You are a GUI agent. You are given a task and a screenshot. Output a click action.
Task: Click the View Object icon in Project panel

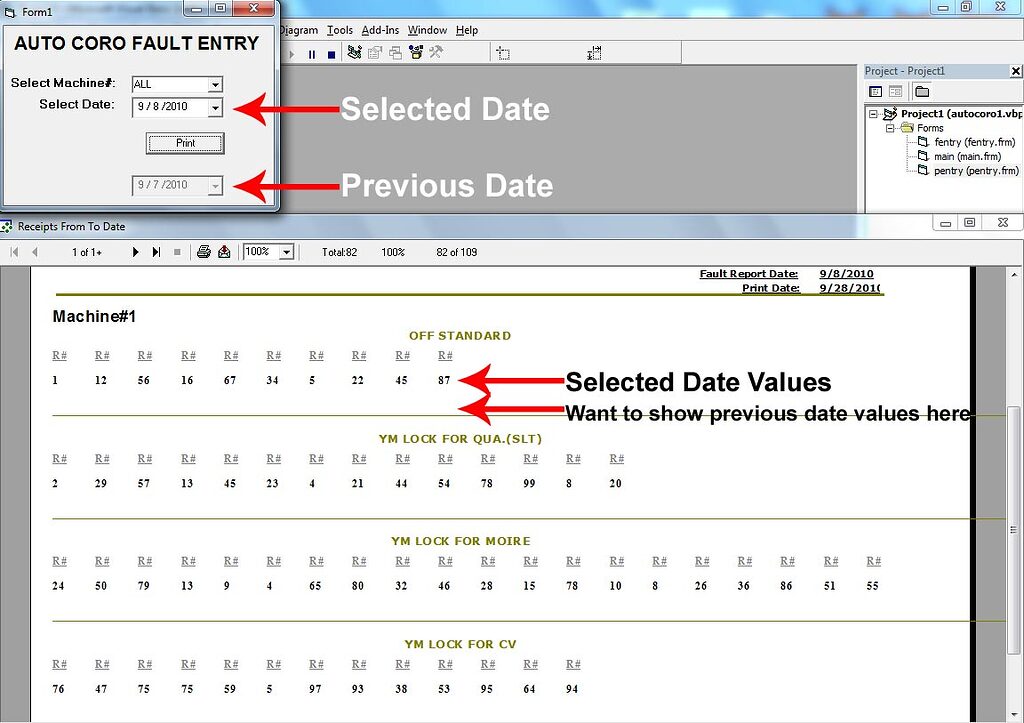coord(896,91)
